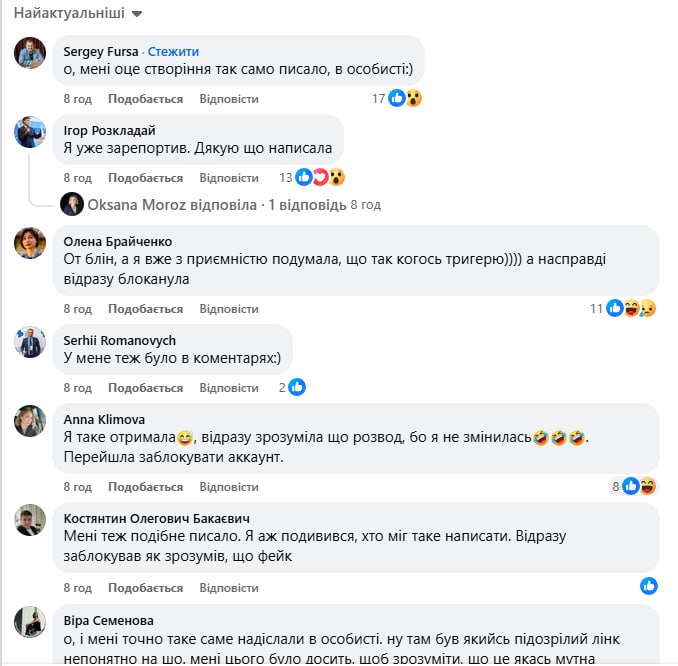Screen dimensions: 678x666
Task: Click like reaction on Бакаєвич's comment
Action: coord(649,585)
